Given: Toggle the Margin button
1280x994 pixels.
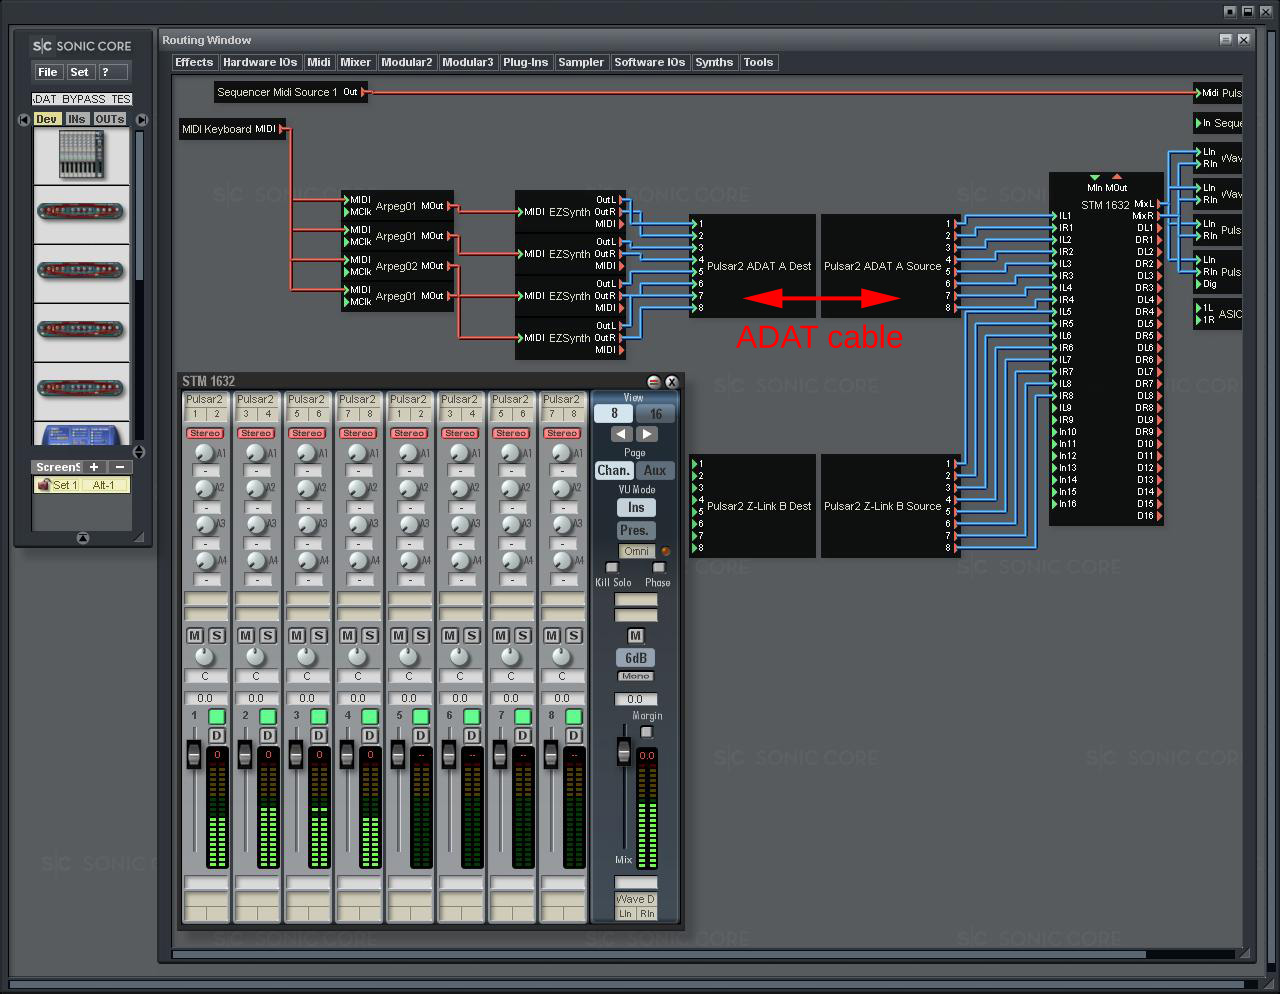Looking at the screenshot, I should click(x=646, y=732).
